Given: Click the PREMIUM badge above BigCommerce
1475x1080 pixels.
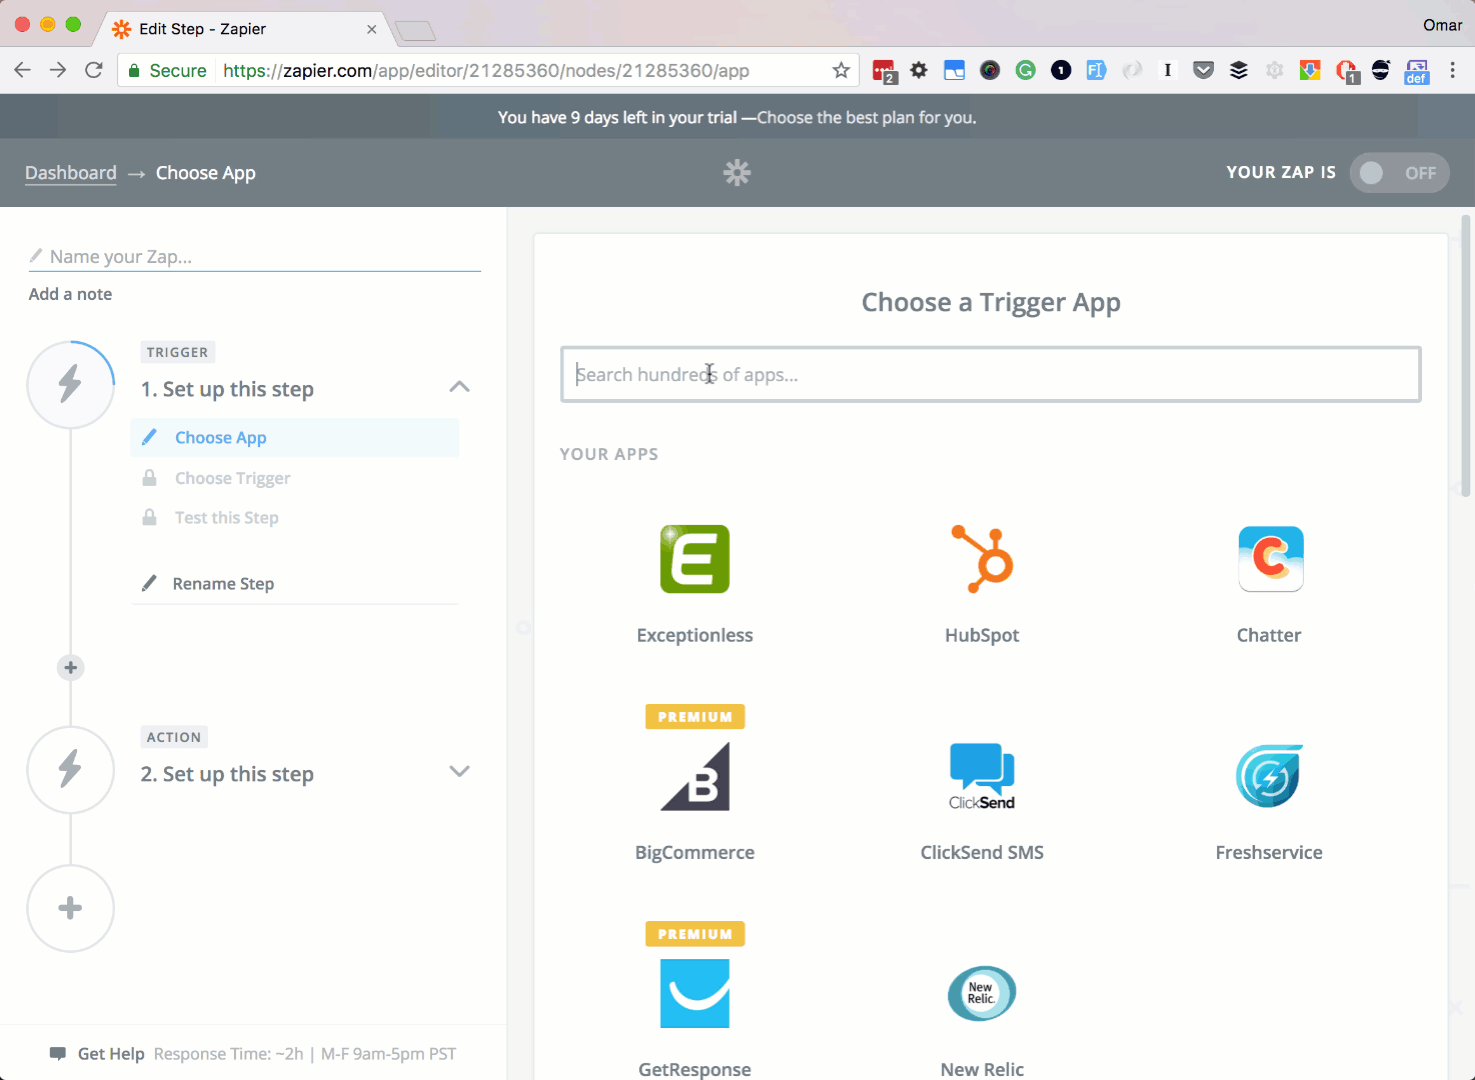Looking at the screenshot, I should pyautogui.click(x=695, y=716).
